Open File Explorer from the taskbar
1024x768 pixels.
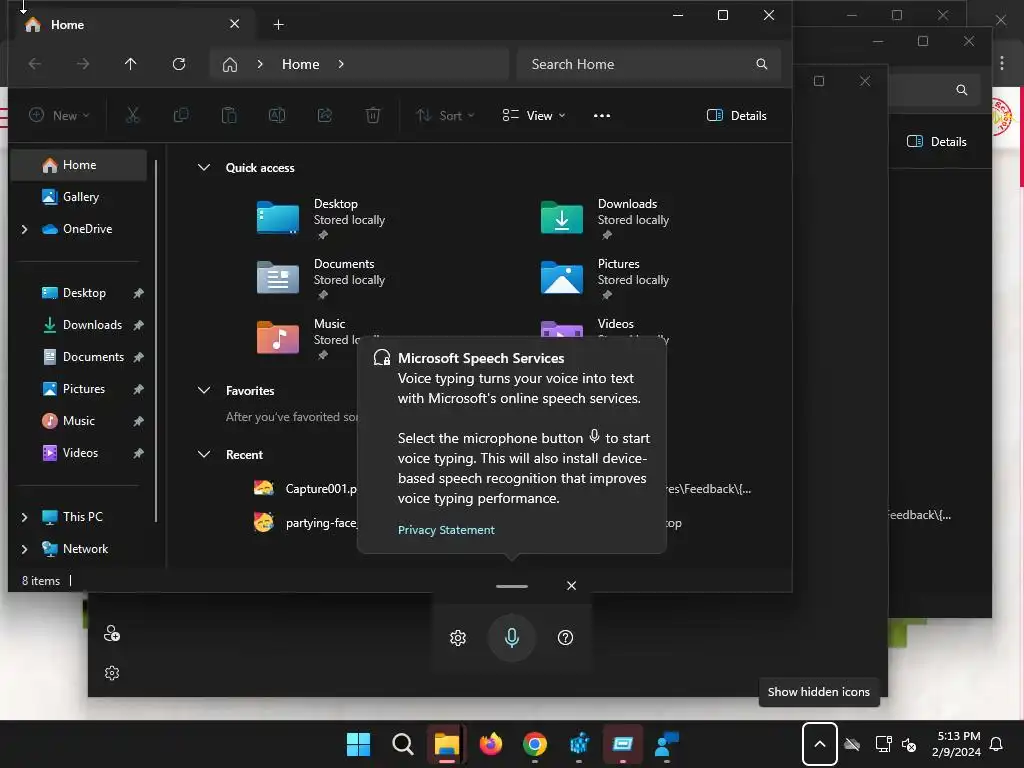click(x=447, y=744)
